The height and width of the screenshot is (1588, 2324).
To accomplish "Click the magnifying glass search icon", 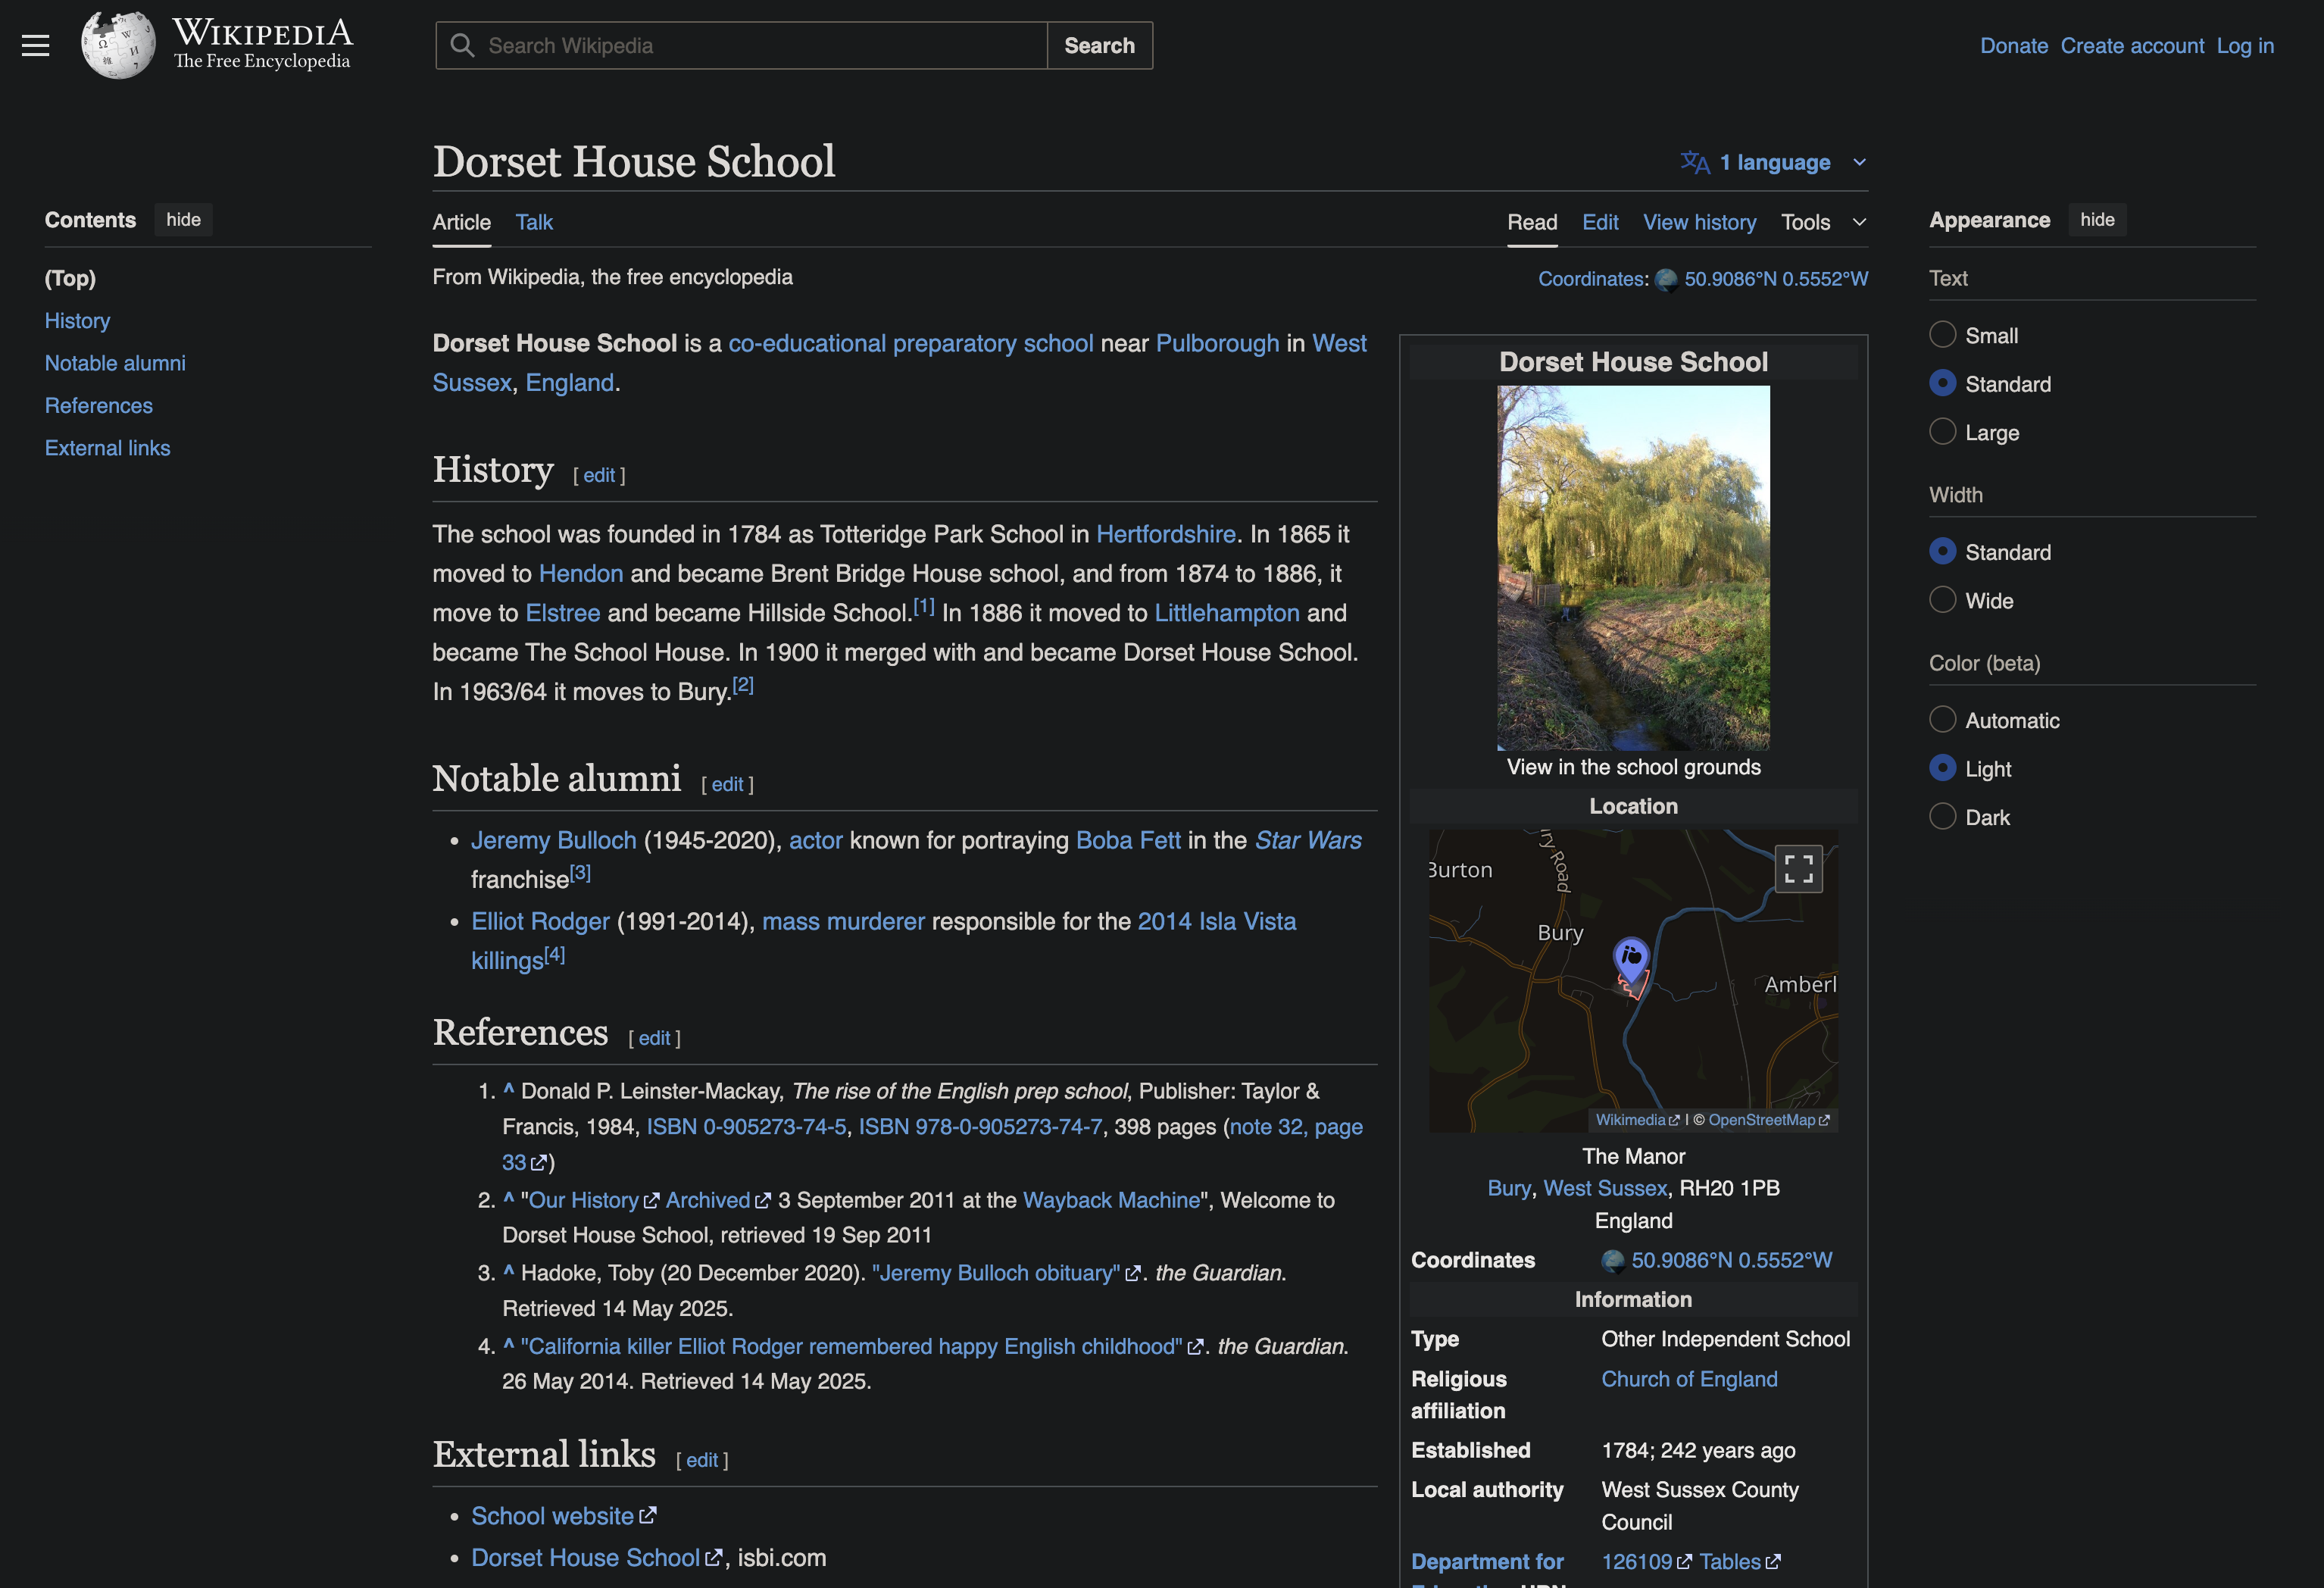I will 462,45.
